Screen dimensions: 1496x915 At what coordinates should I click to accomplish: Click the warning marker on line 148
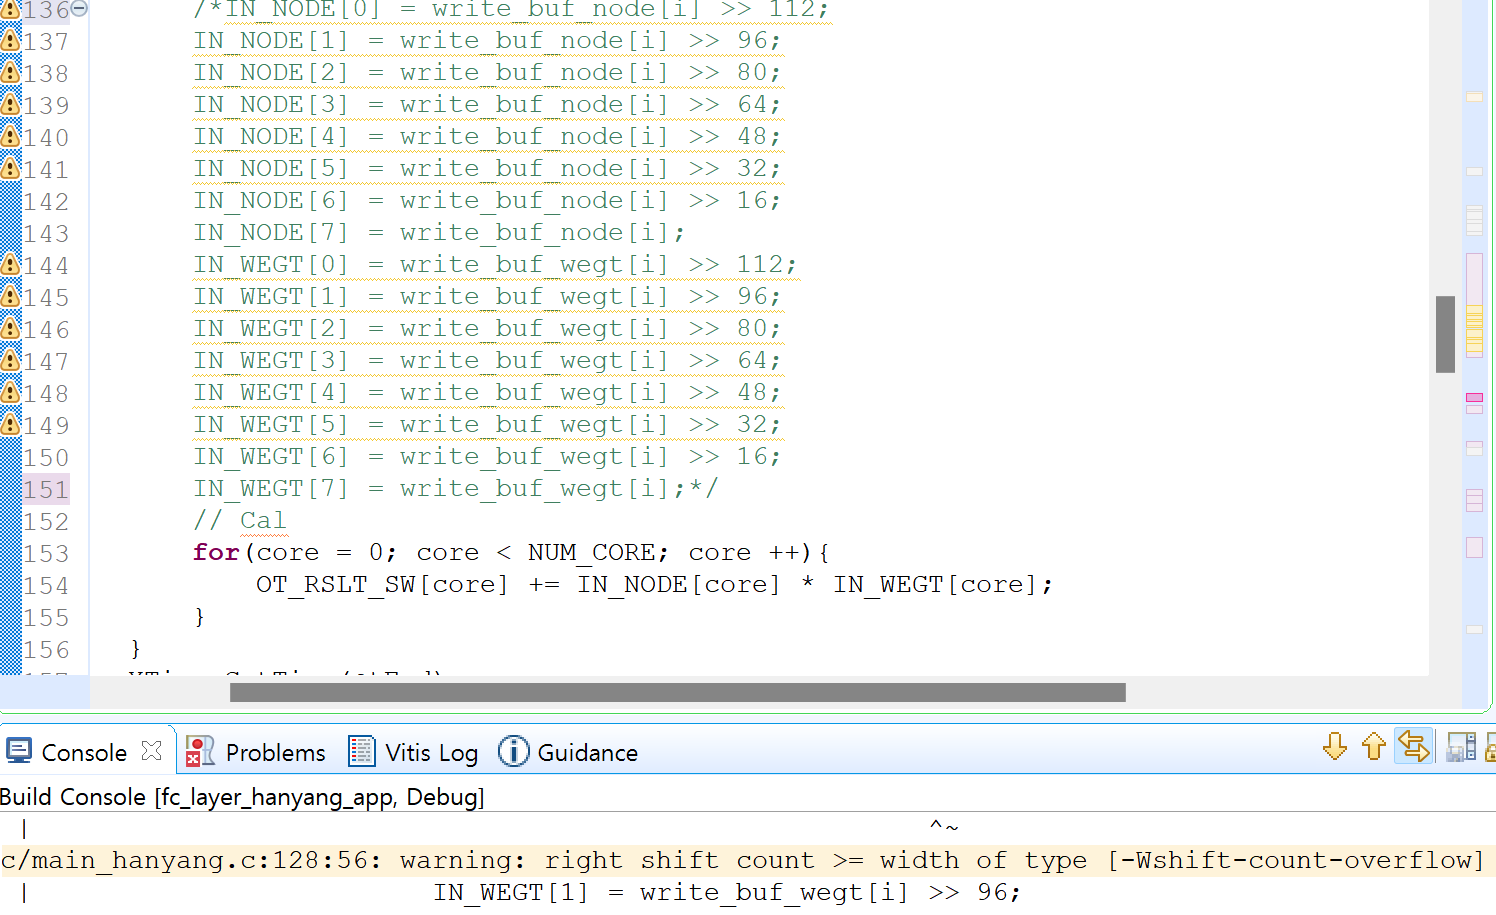tap(10, 393)
